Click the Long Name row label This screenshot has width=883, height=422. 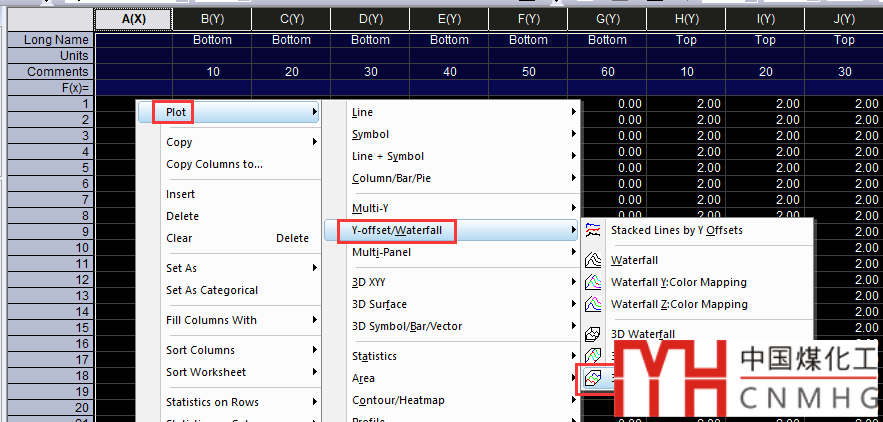point(51,40)
